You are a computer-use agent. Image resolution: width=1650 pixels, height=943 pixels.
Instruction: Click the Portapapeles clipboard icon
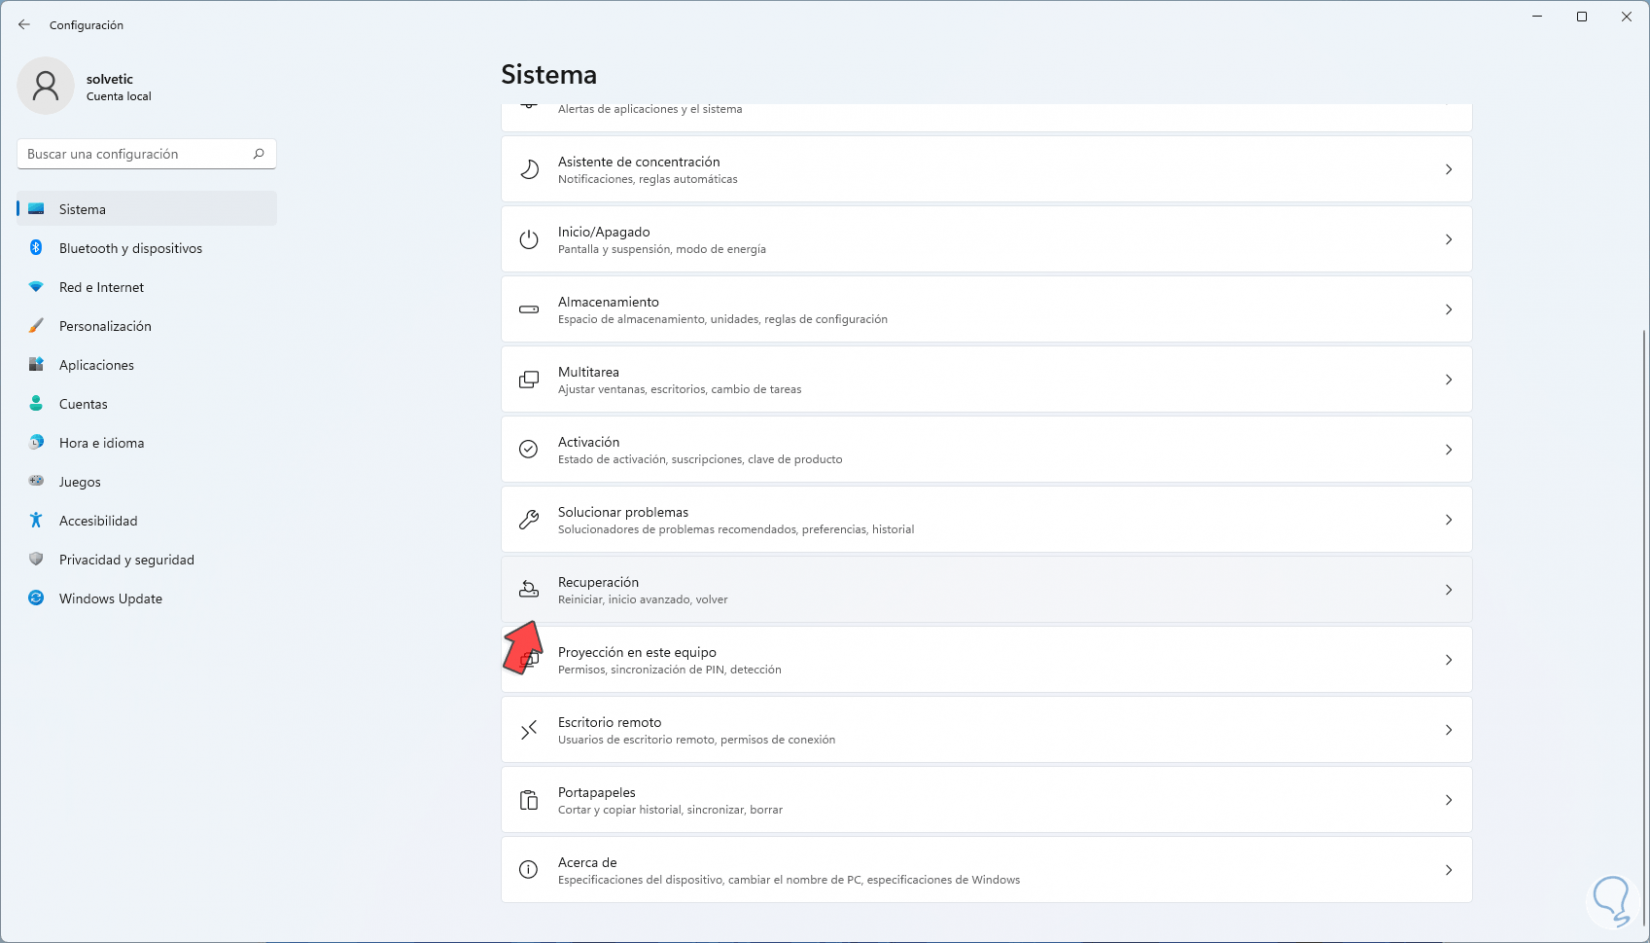point(529,800)
